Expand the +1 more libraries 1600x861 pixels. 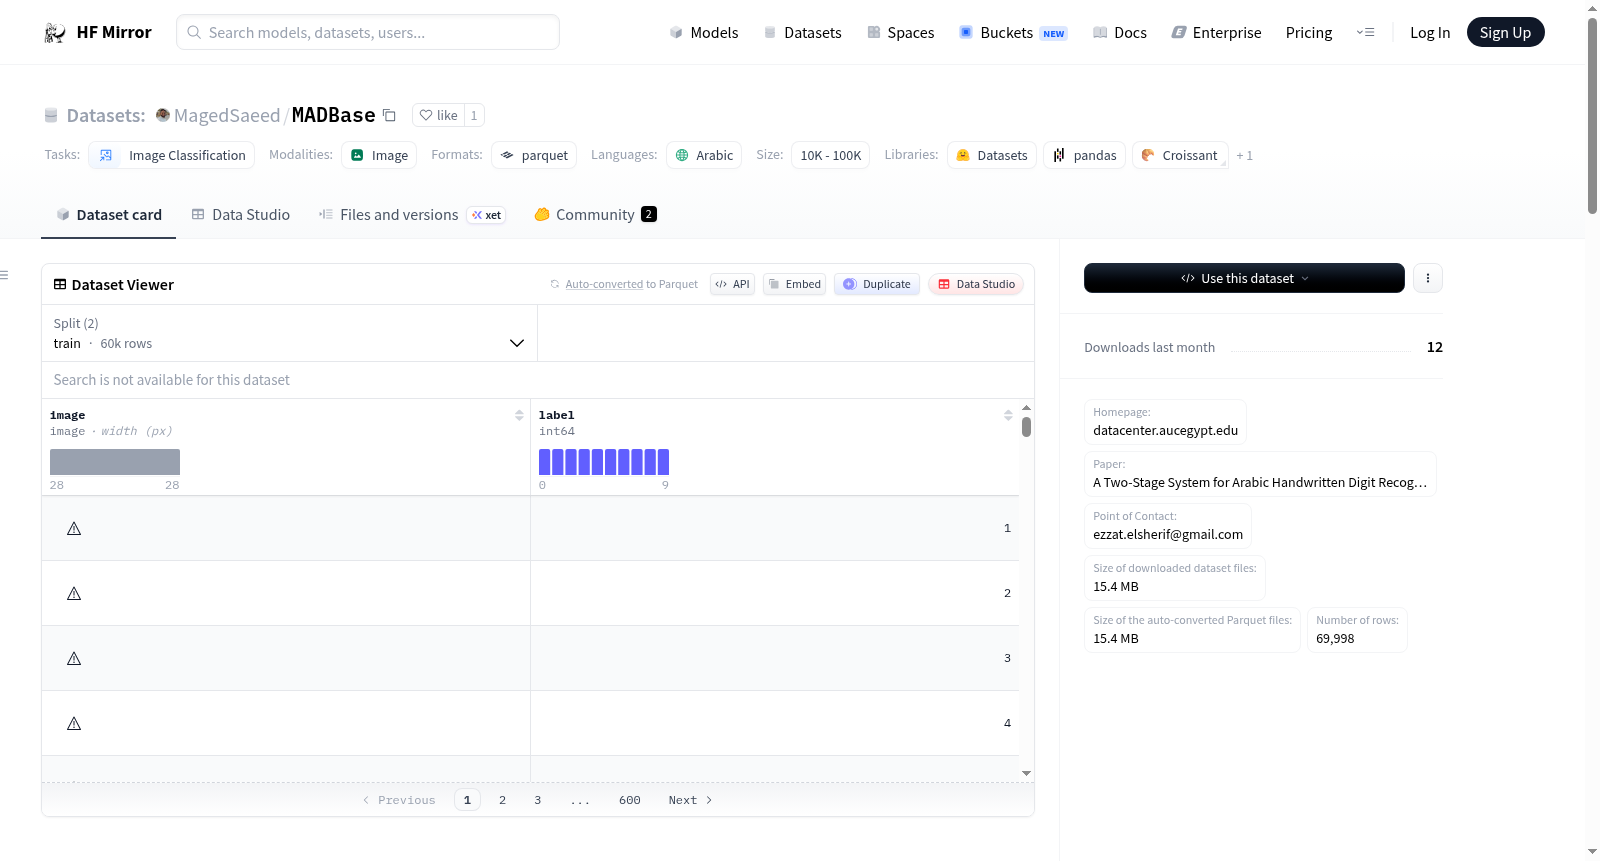[x=1244, y=156]
